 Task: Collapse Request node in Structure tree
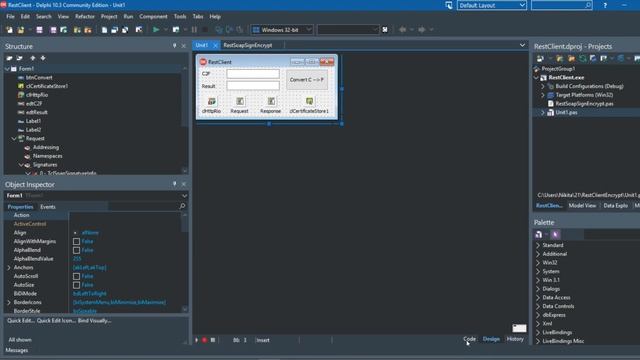coord(14,139)
